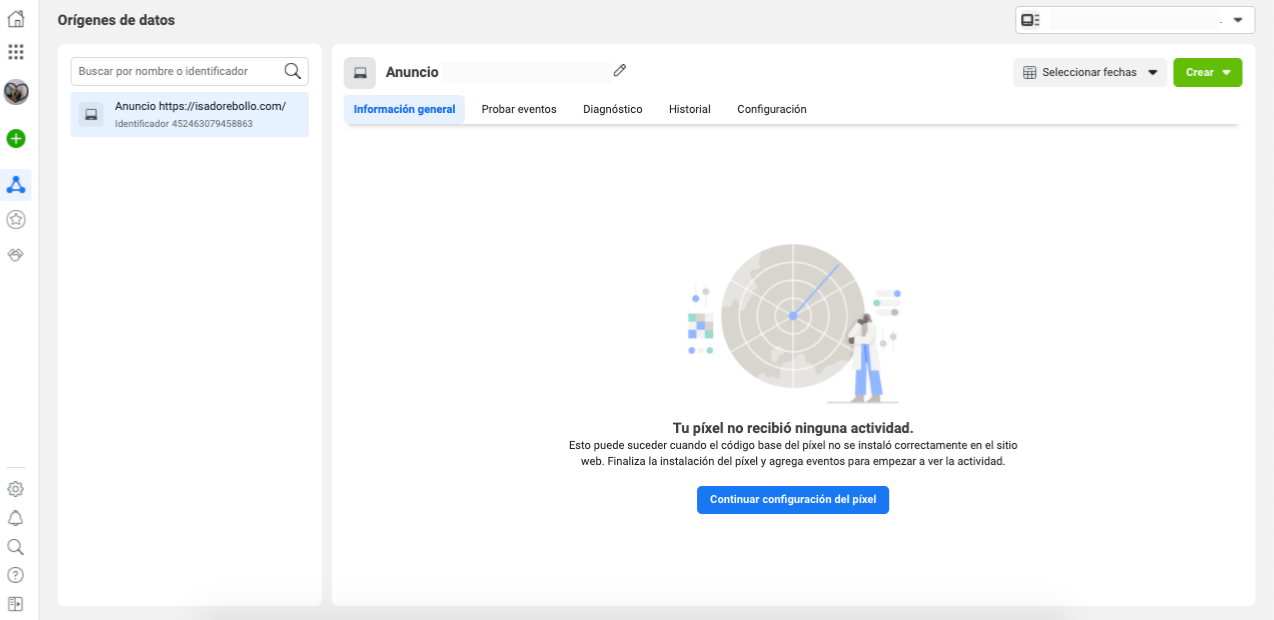This screenshot has width=1274, height=620.
Task: Open the Crear dropdown
Action: coord(1207,72)
